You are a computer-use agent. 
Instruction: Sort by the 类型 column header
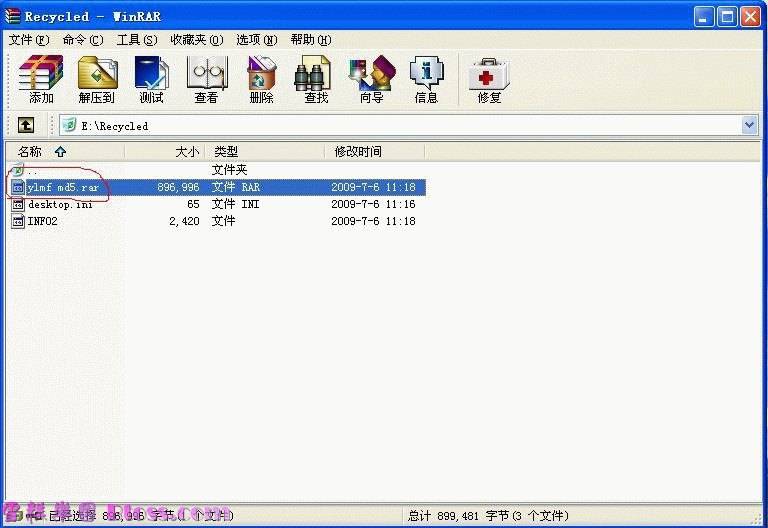(x=265, y=152)
